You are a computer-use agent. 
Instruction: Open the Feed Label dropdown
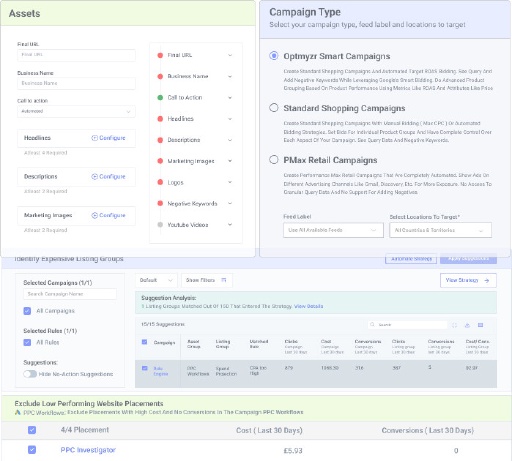333,230
